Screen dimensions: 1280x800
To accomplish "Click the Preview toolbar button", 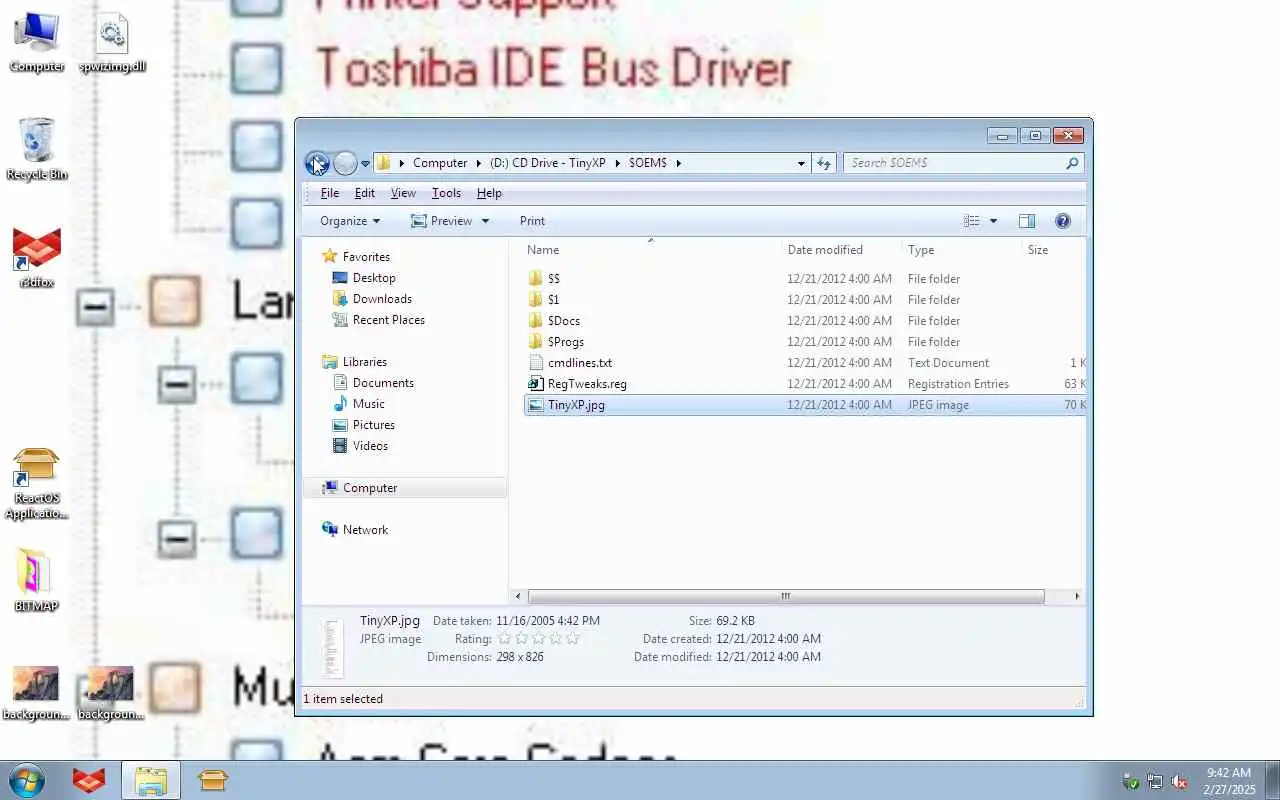I will [x=441, y=221].
